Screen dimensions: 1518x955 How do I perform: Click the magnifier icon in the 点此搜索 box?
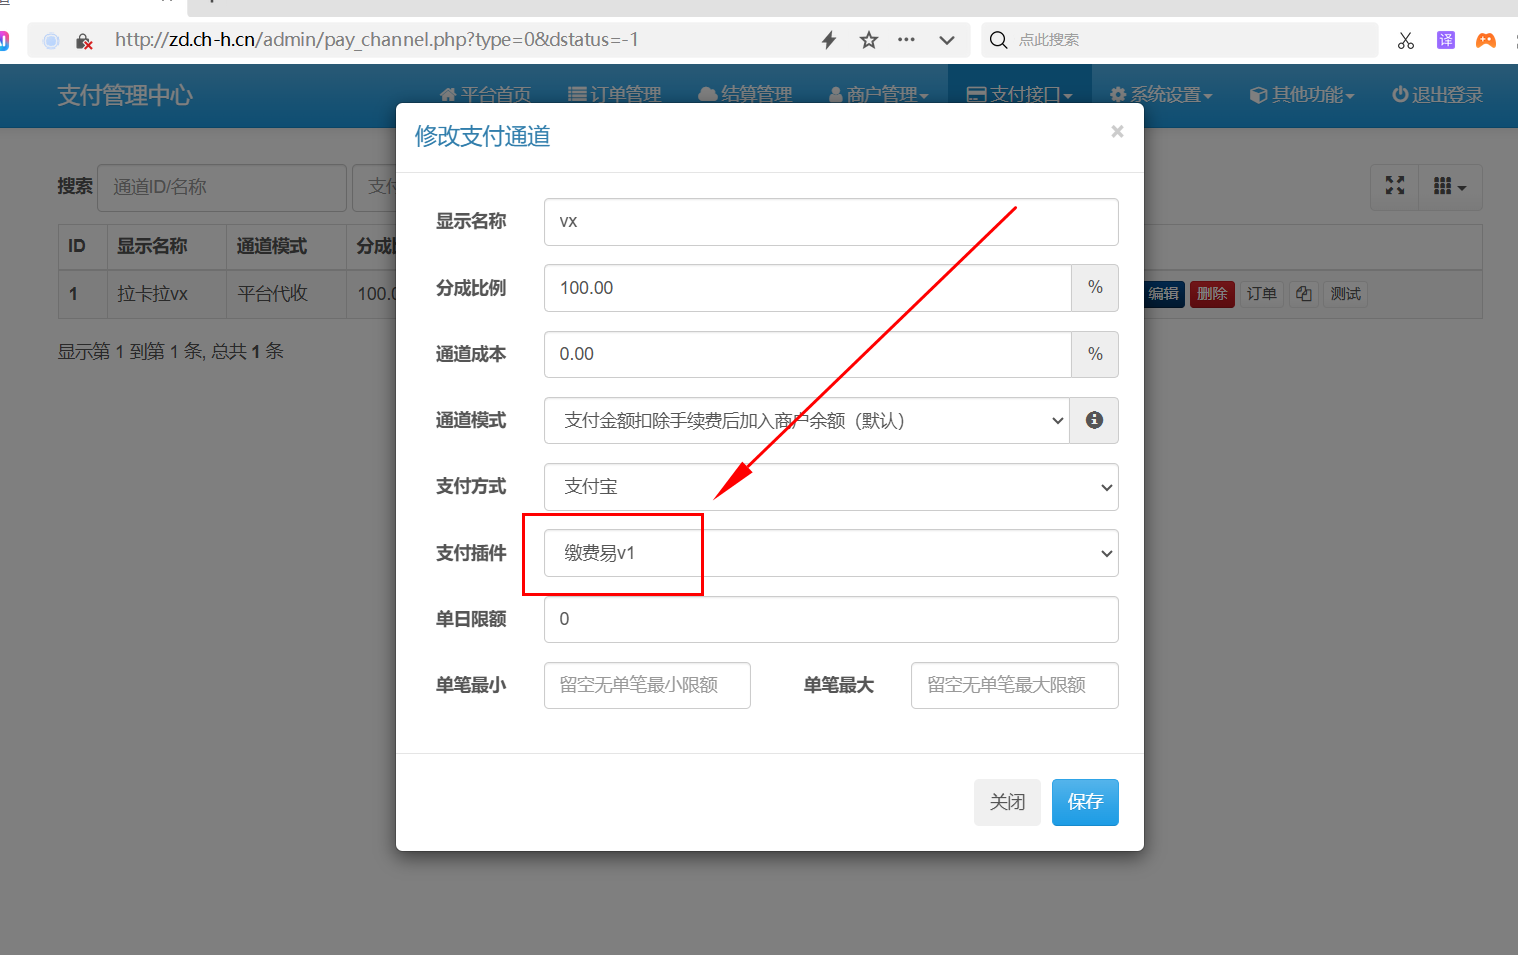(x=998, y=40)
